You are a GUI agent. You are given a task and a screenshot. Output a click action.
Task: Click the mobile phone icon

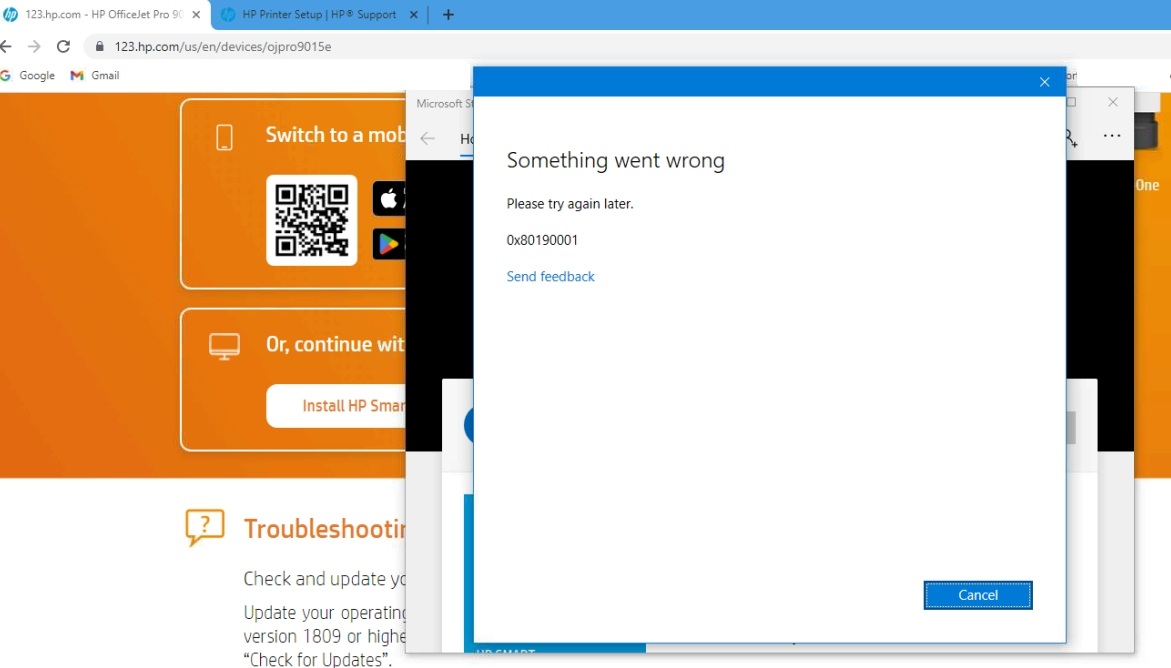coord(224,137)
